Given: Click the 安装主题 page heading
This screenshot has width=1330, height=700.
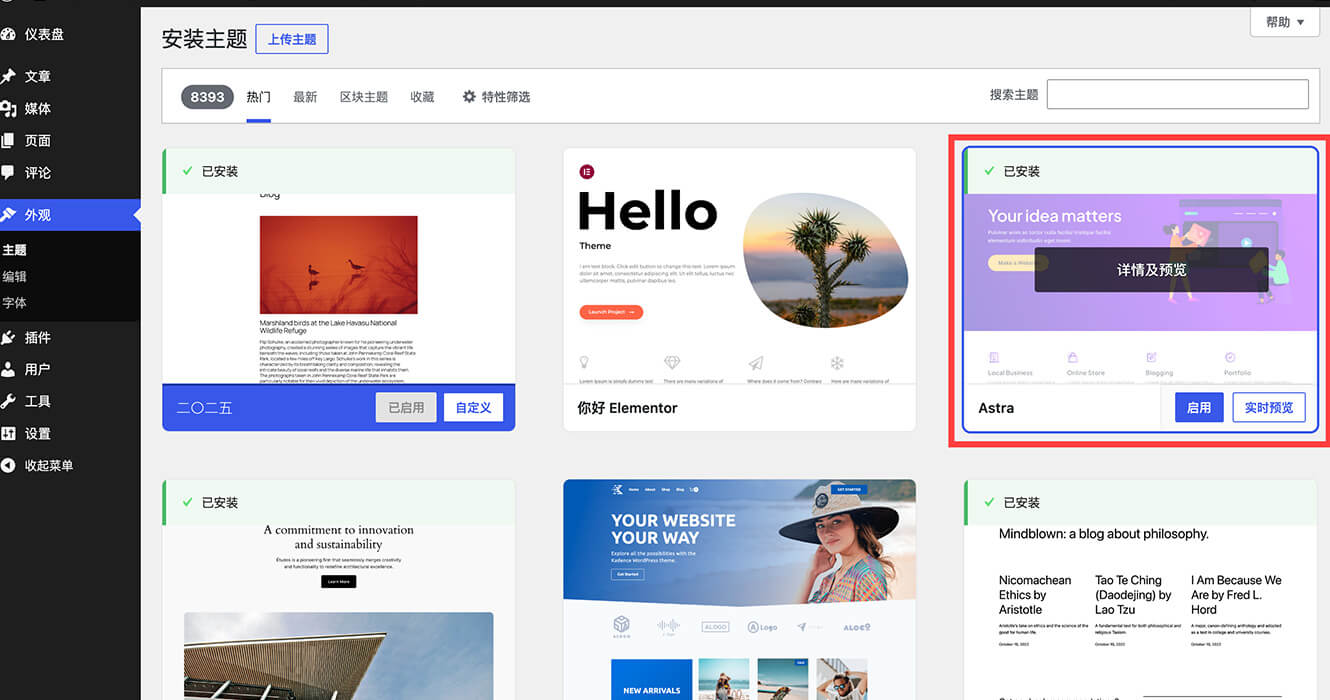Looking at the screenshot, I should (x=204, y=39).
